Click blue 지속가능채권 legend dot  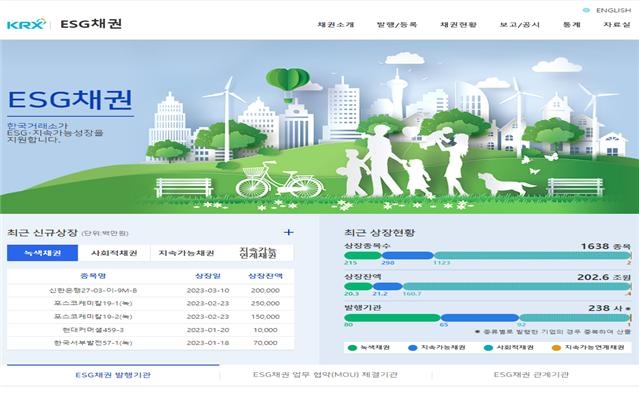413,348
